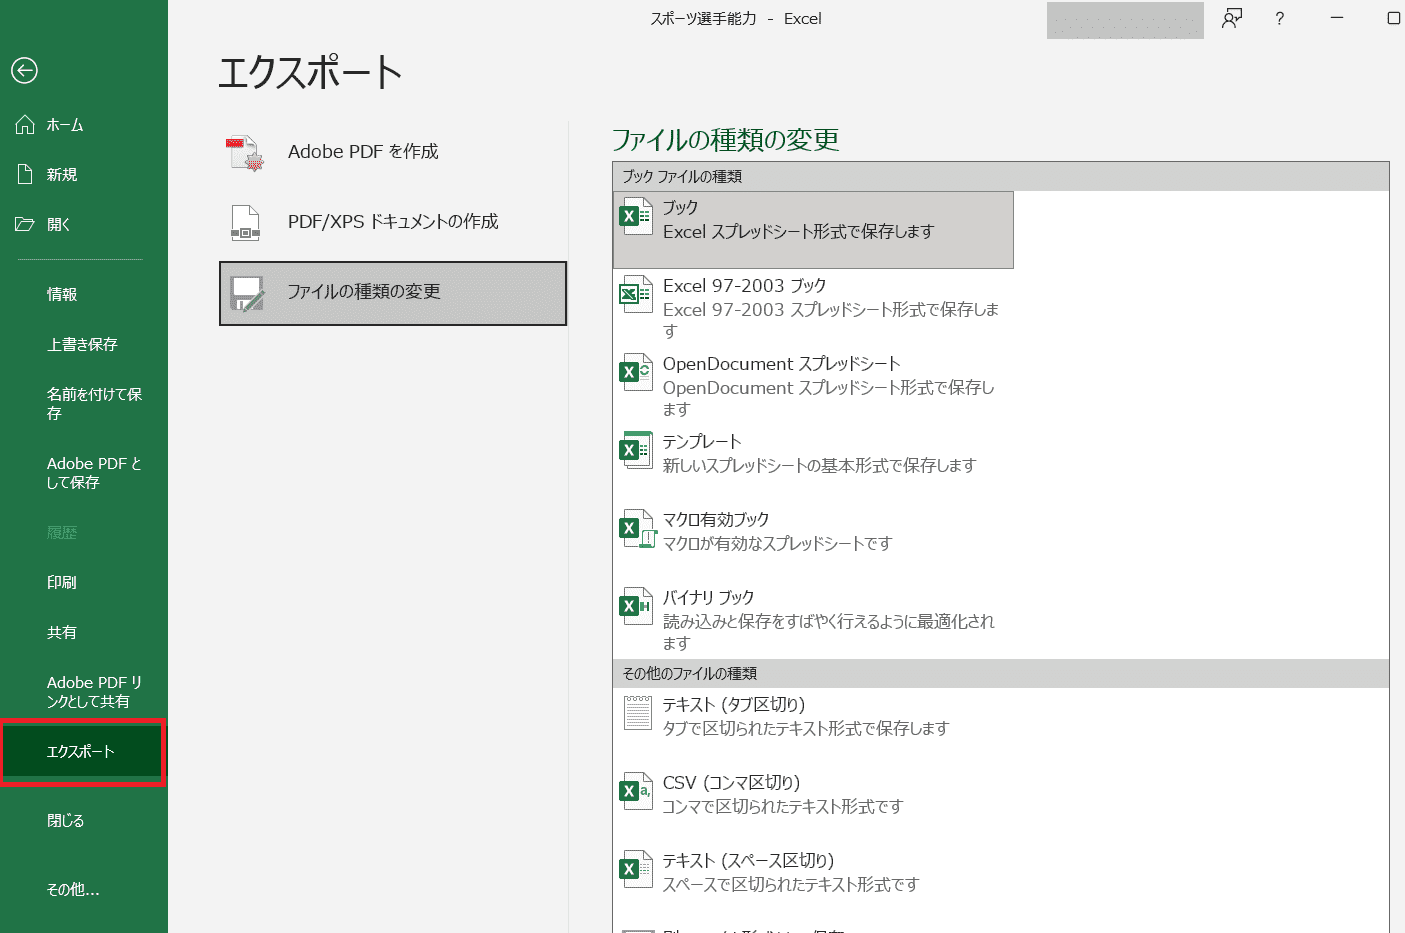The height and width of the screenshot is (933, 1405).
Task: Choose 上書き保存 in the sidebar
Action: point(84,344)
